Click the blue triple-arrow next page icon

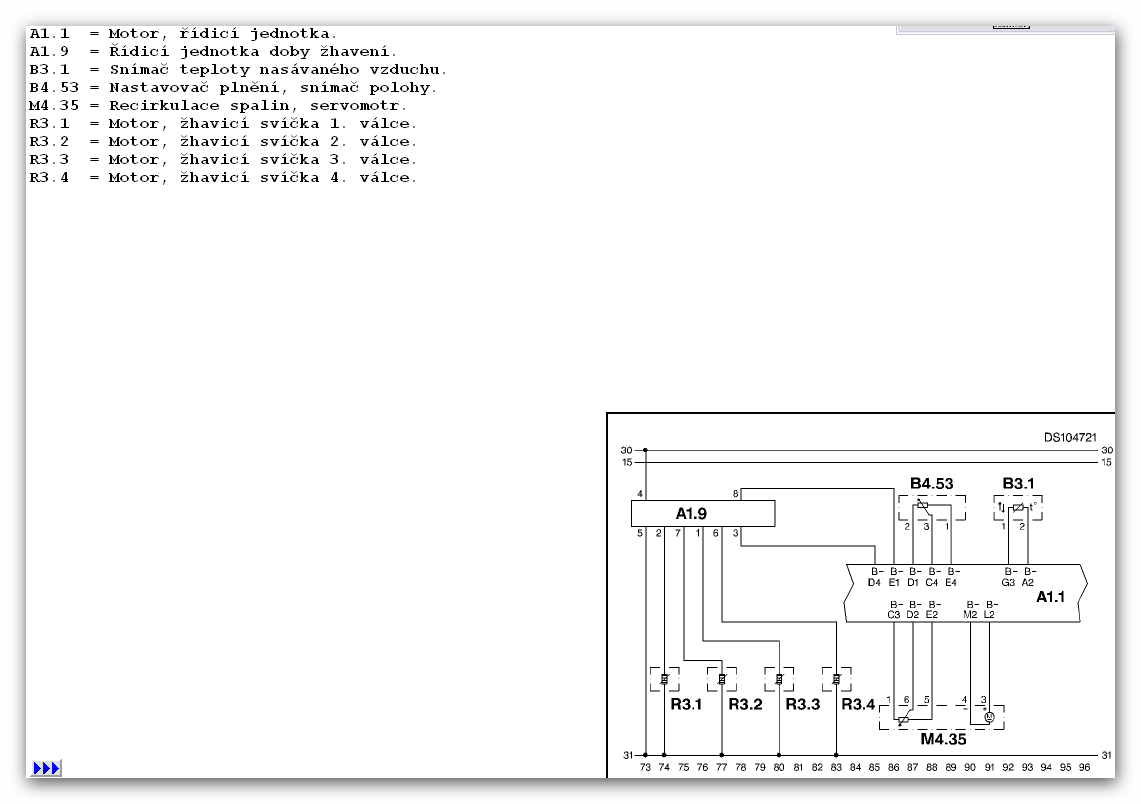tap(47, 768)
